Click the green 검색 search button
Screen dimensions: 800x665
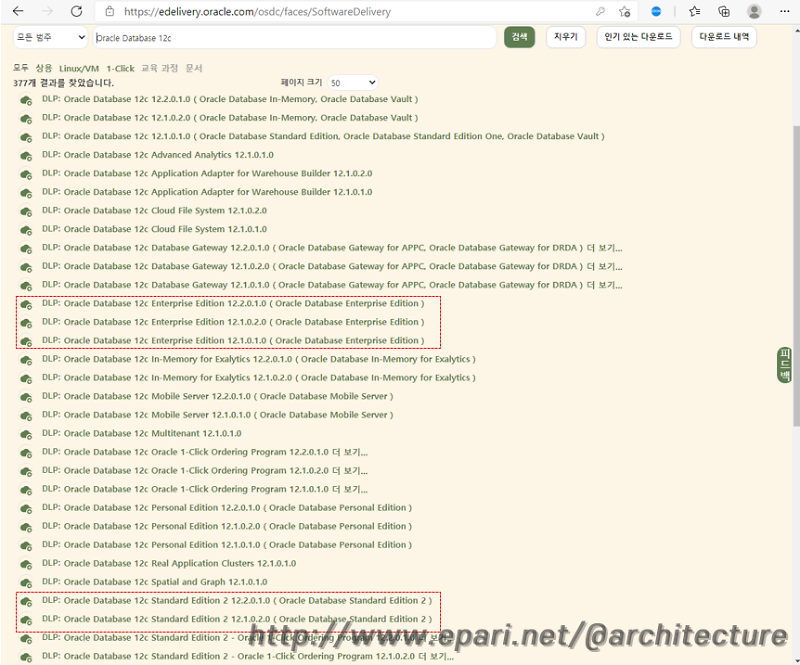519,37
